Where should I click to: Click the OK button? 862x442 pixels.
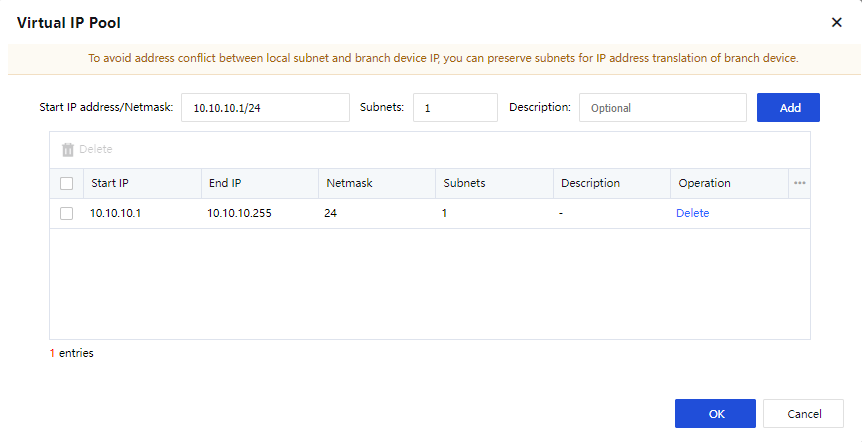[x=715, y=413]
